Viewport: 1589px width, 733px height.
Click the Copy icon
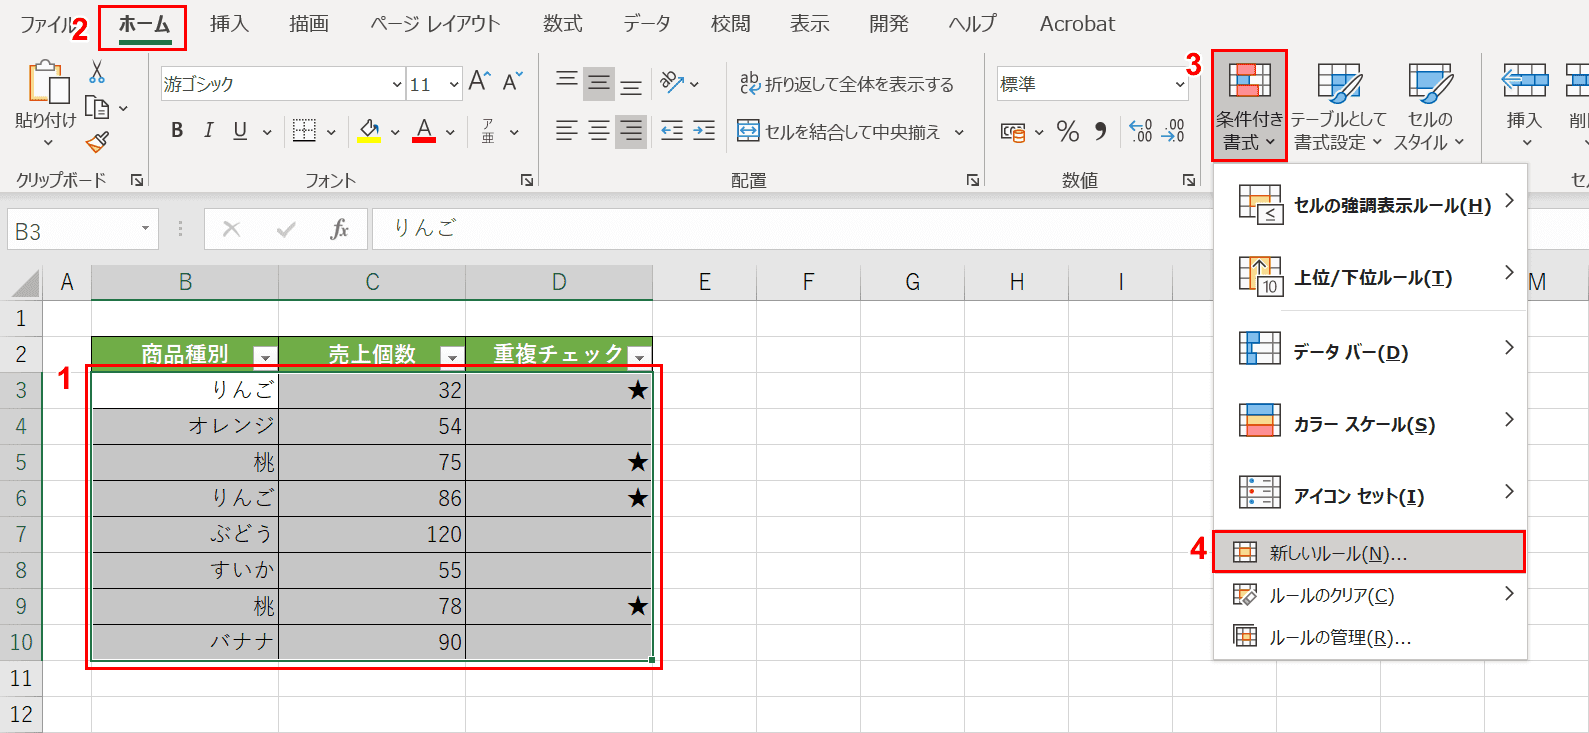97,107
